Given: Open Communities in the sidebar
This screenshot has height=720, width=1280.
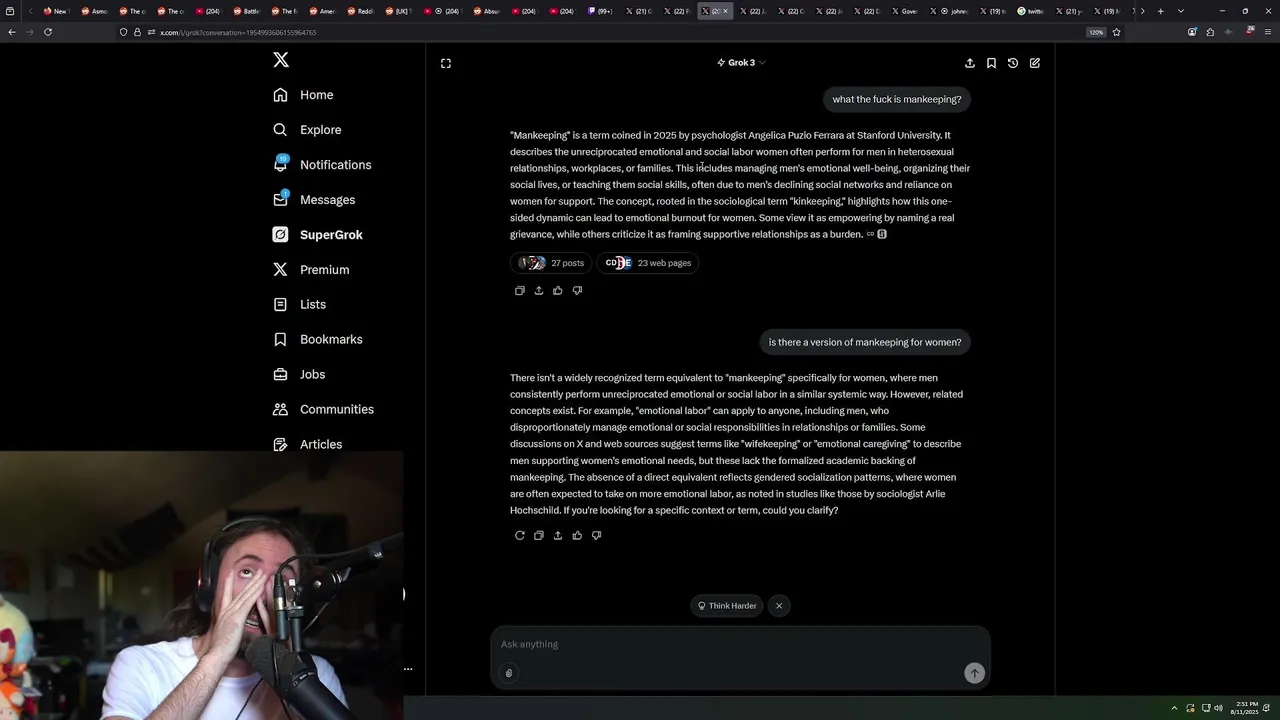Looking at the screenshot, I should click(323, 409).
